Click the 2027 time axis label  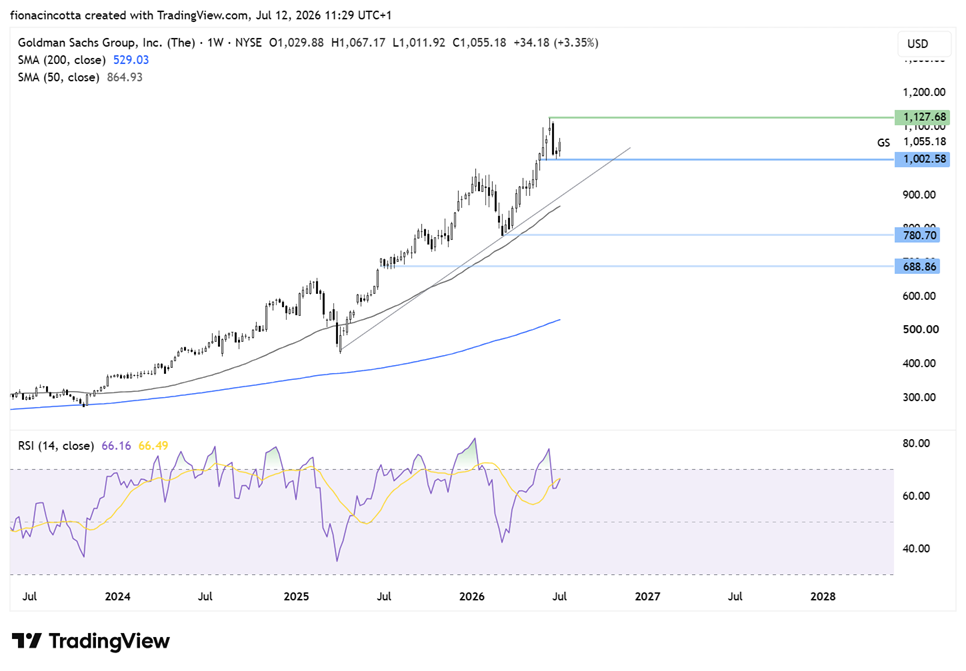coord(647,596)
